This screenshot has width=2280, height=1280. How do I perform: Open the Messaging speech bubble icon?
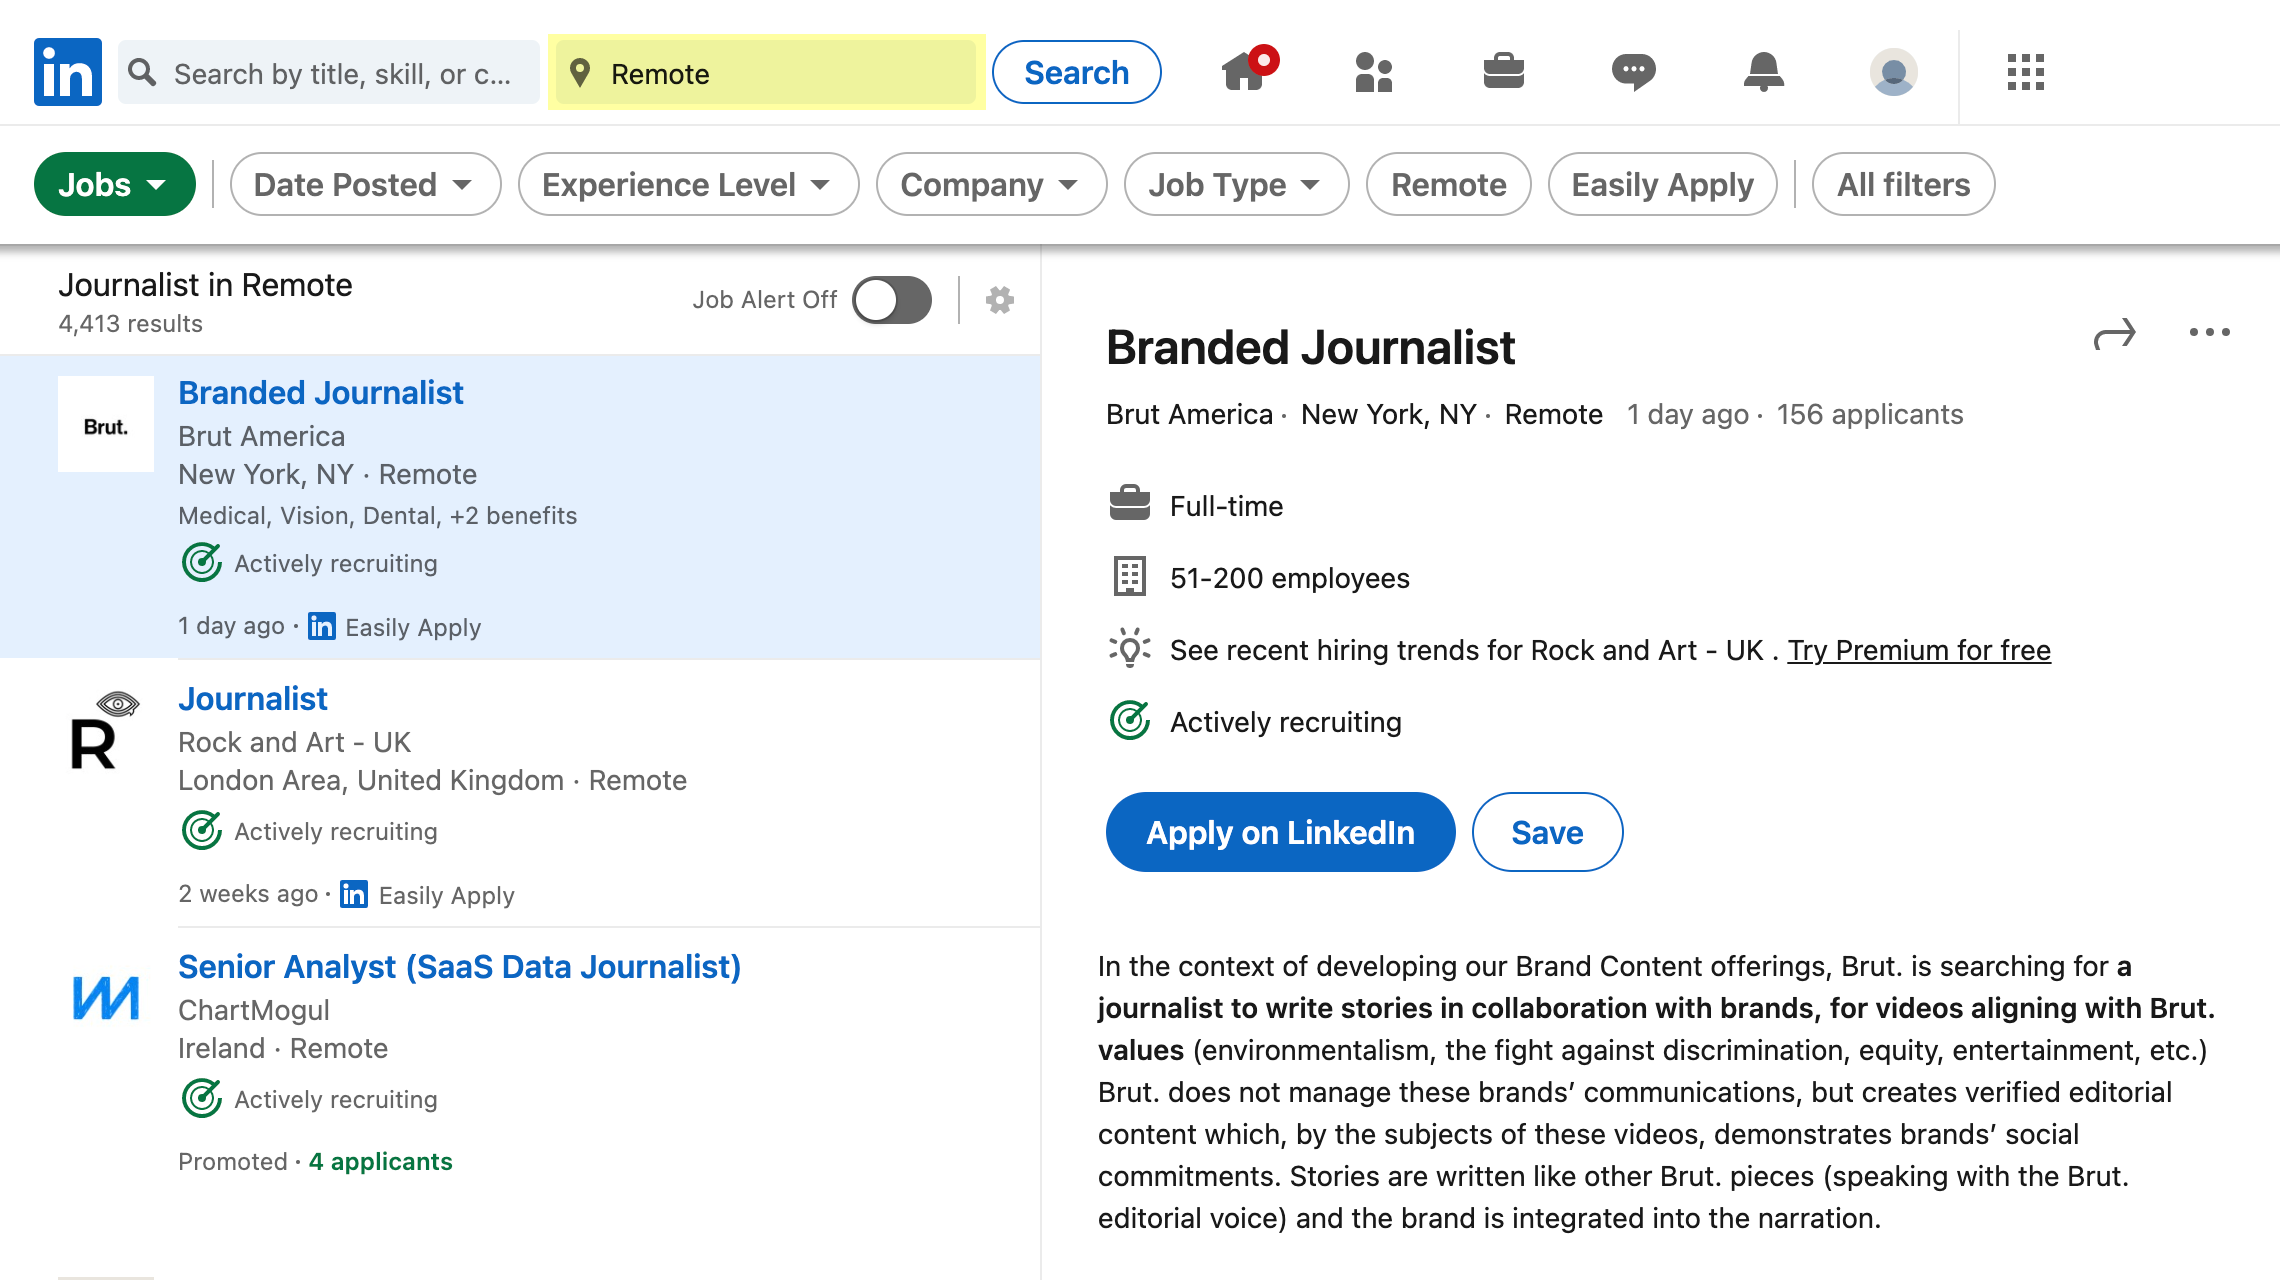[1634, 72]
